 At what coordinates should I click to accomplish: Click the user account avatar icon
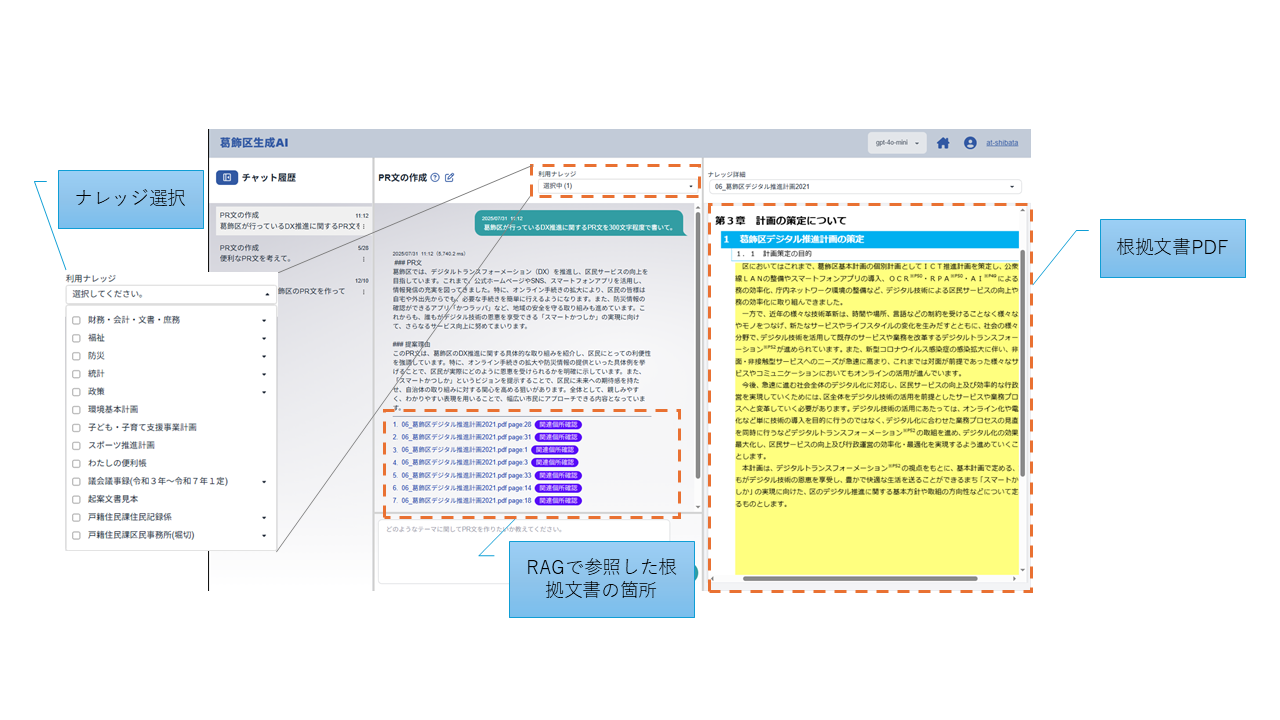[970, 143]
